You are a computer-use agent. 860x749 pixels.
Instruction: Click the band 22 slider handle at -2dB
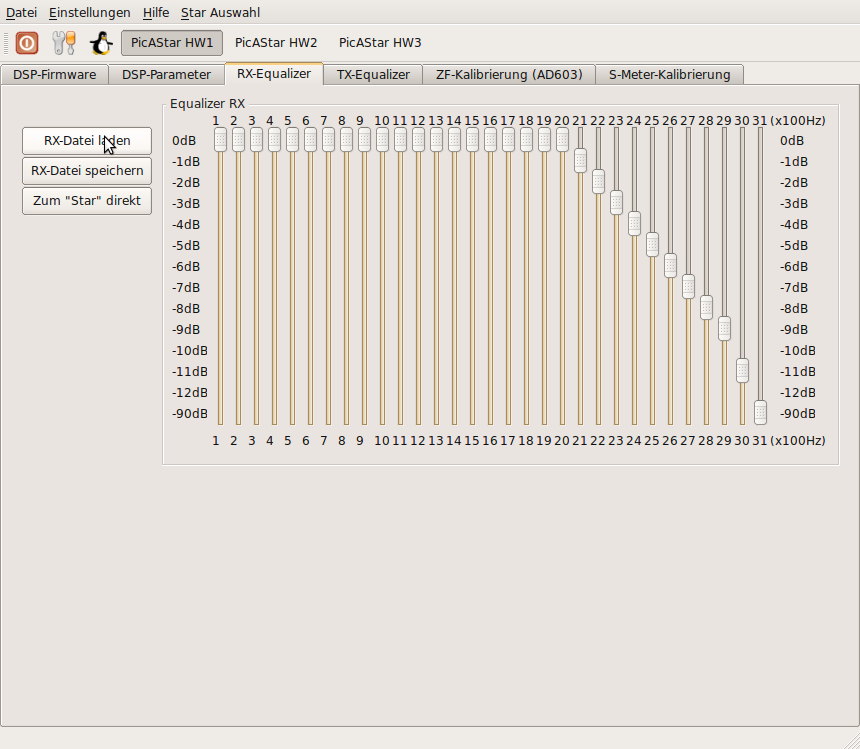(x=598, y=181)
